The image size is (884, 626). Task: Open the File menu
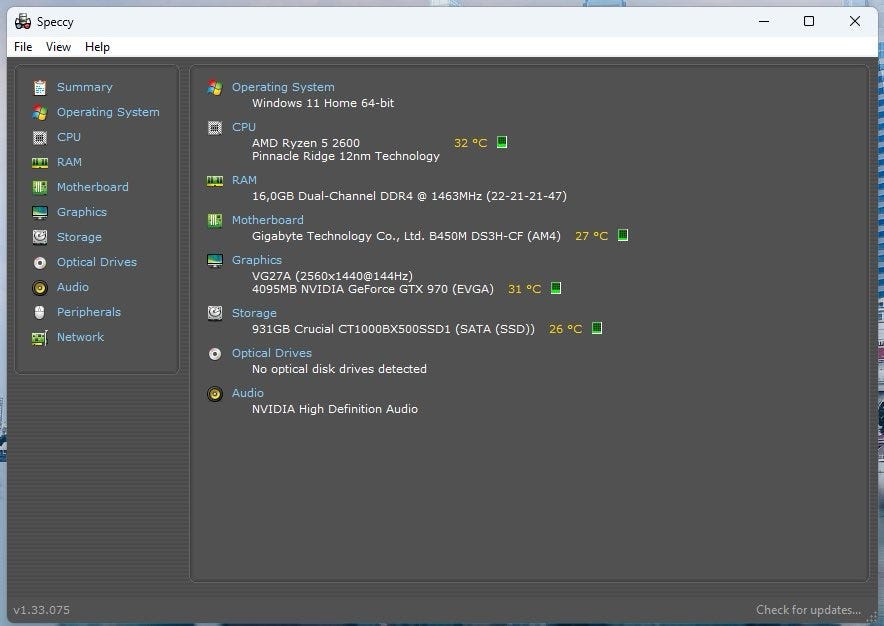click(x=23, y=47)
